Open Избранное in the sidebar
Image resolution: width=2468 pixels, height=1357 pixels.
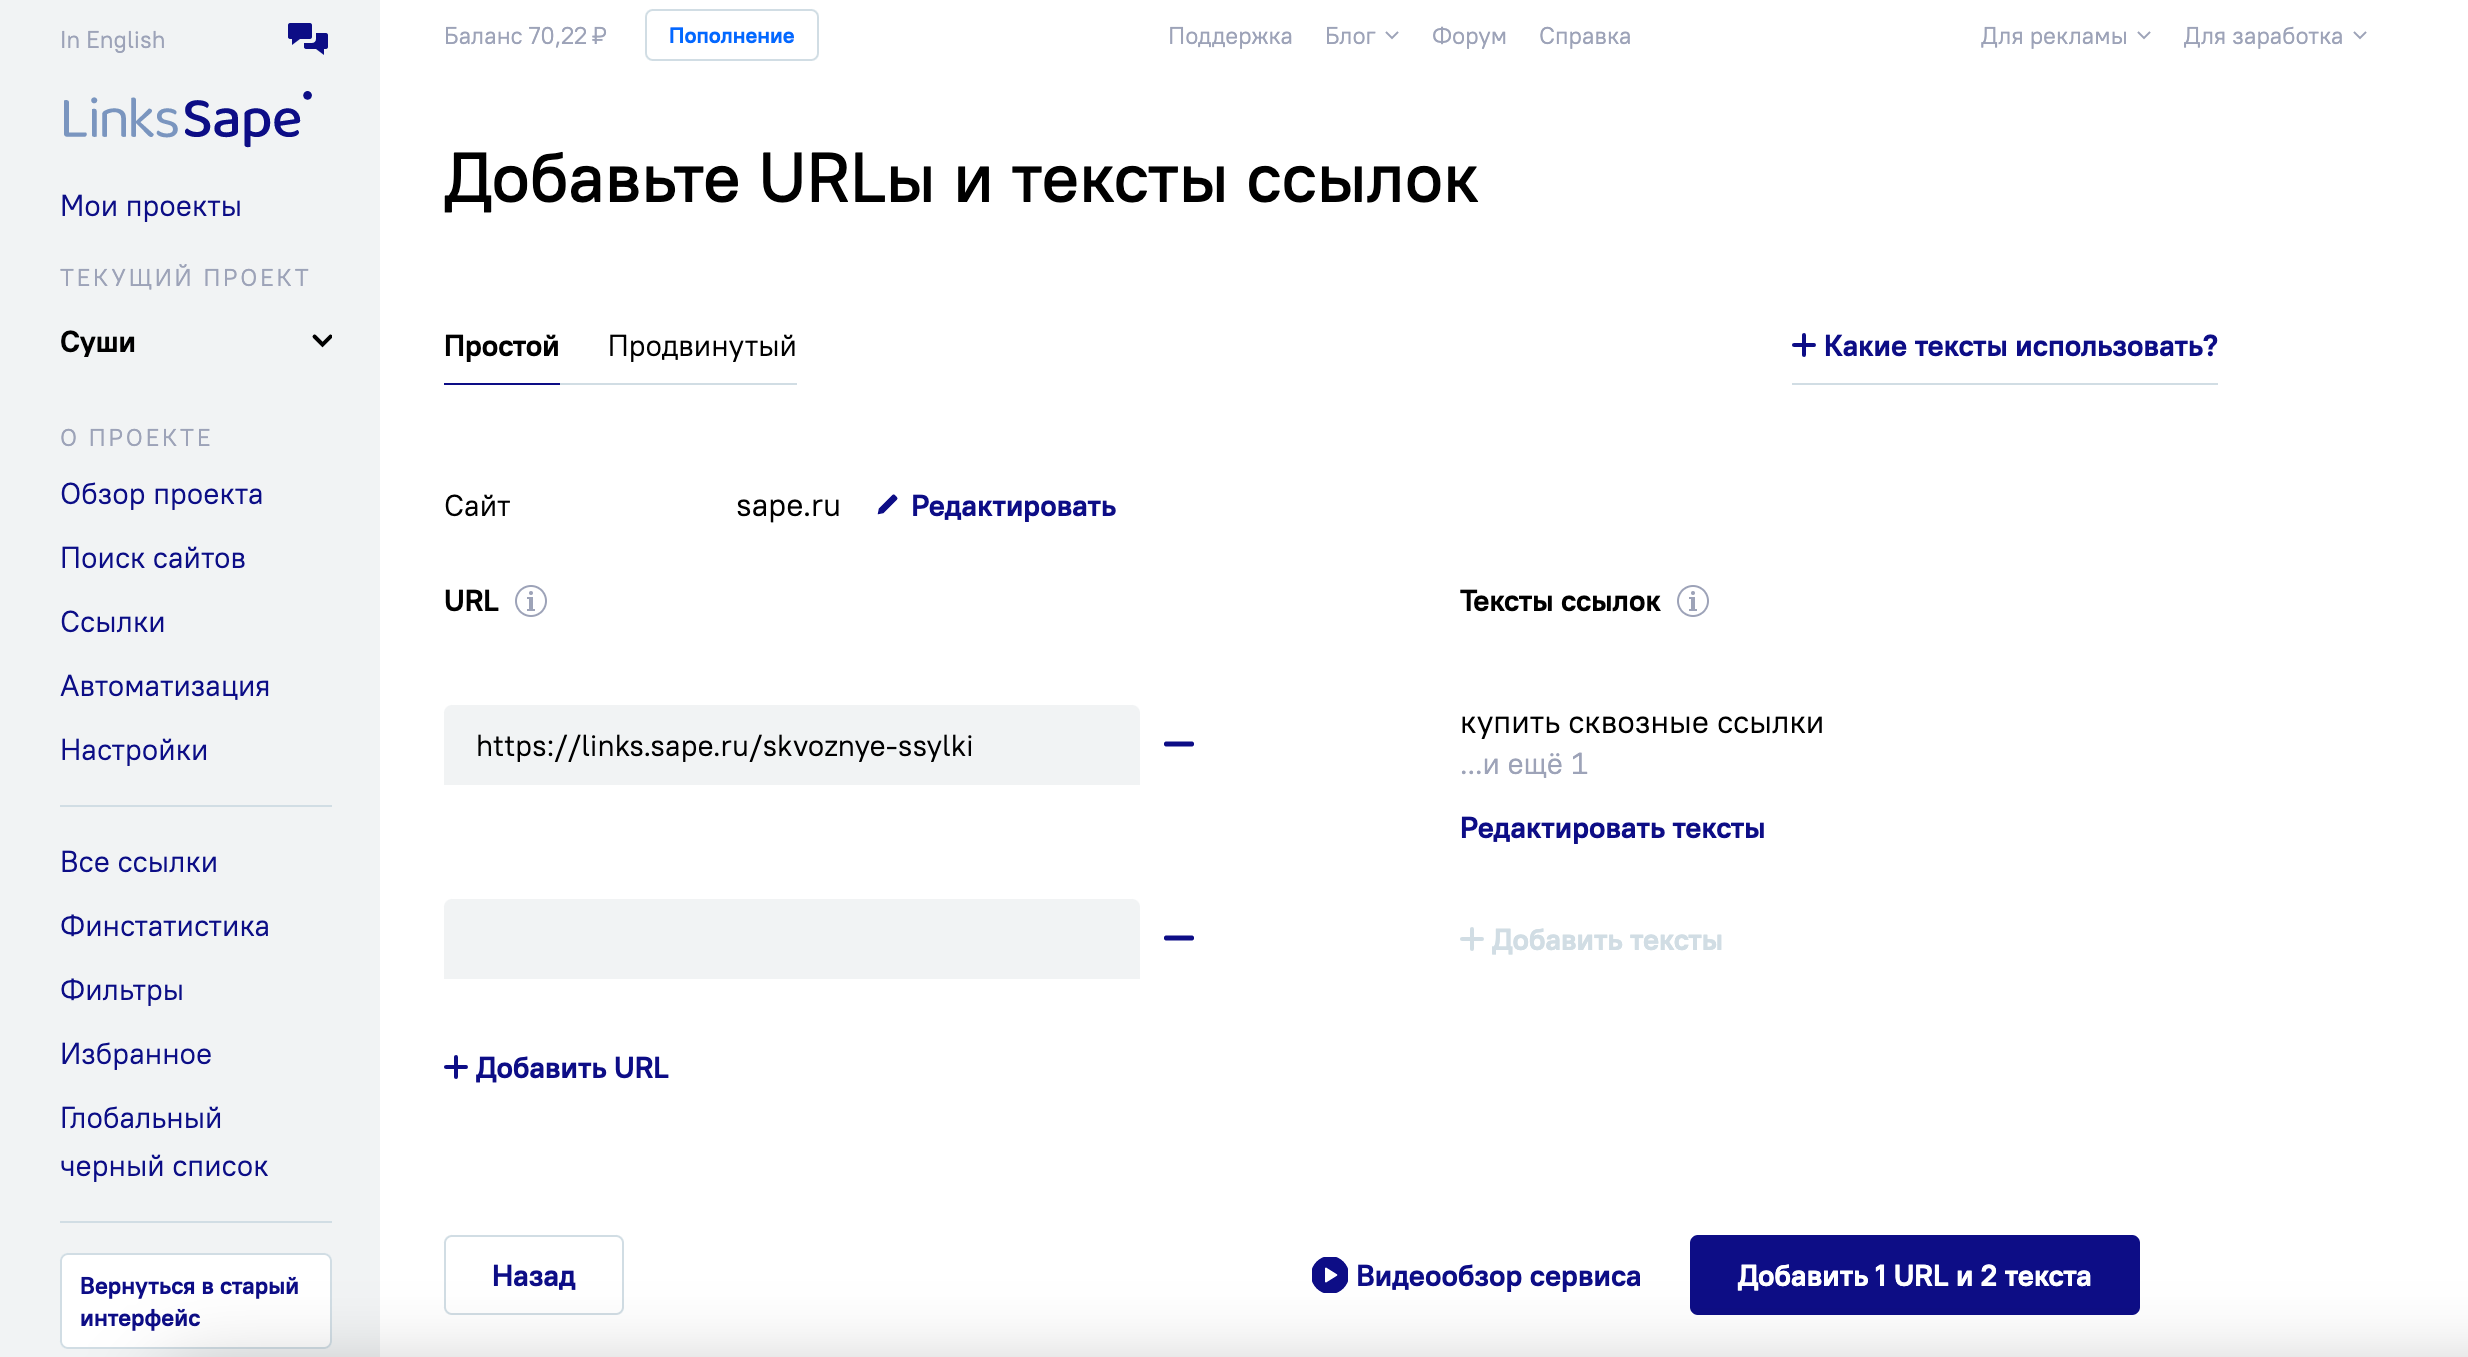pyautogui.click(x=135, y=1054)
